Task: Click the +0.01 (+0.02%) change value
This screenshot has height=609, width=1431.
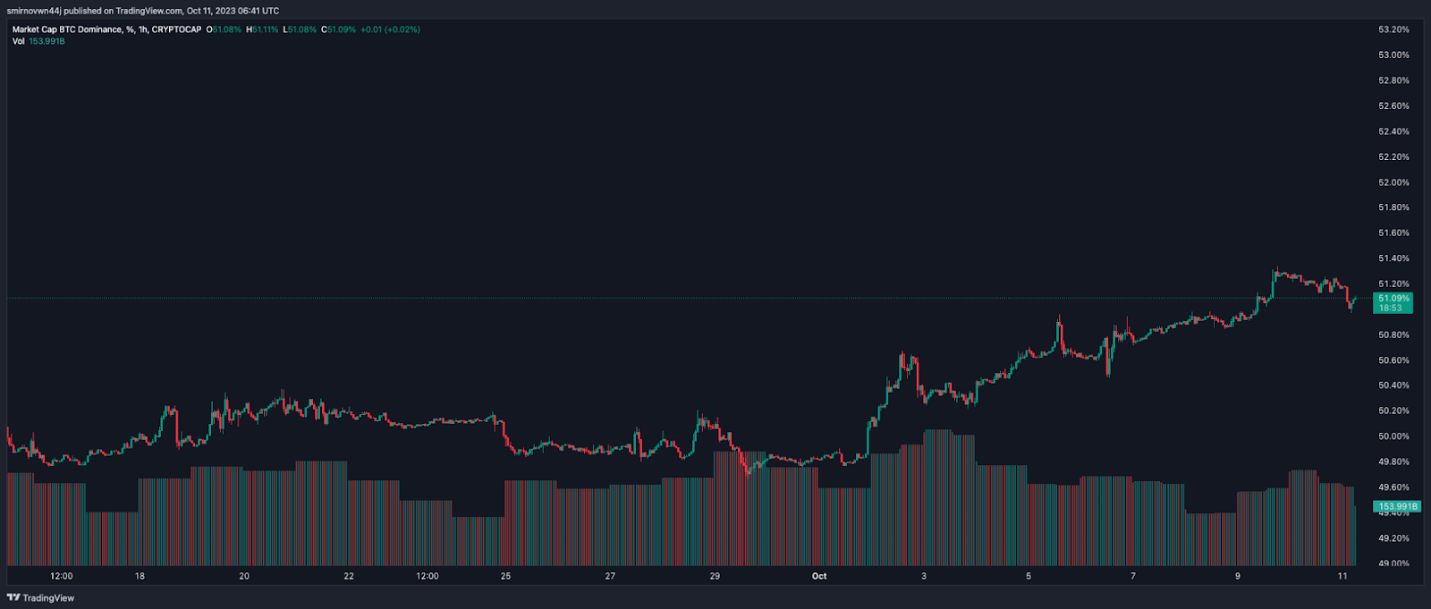Action: [390, 30]
